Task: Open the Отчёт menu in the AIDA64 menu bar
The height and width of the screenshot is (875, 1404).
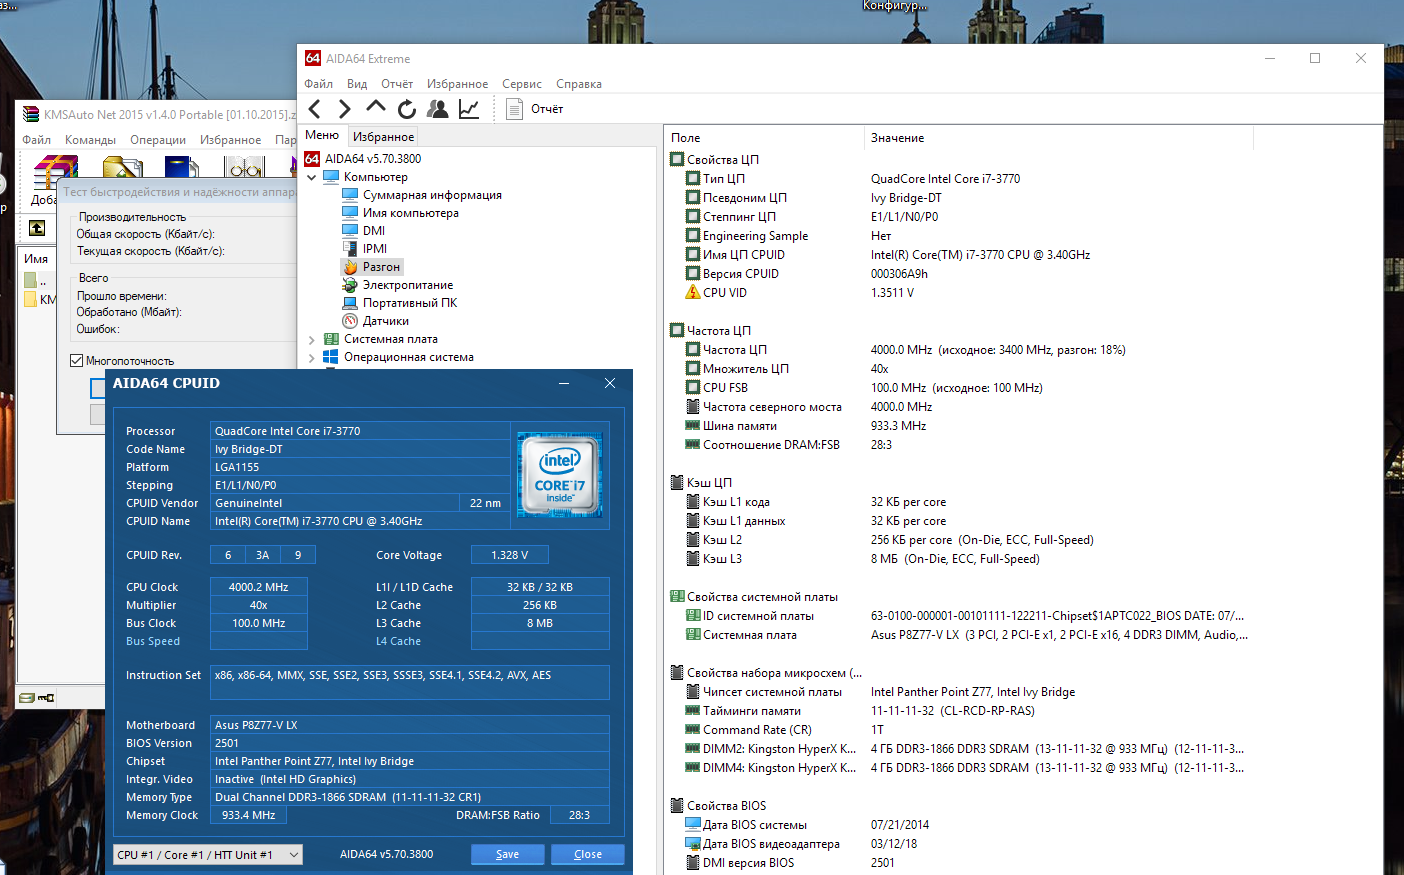Action: coord(397,84)
